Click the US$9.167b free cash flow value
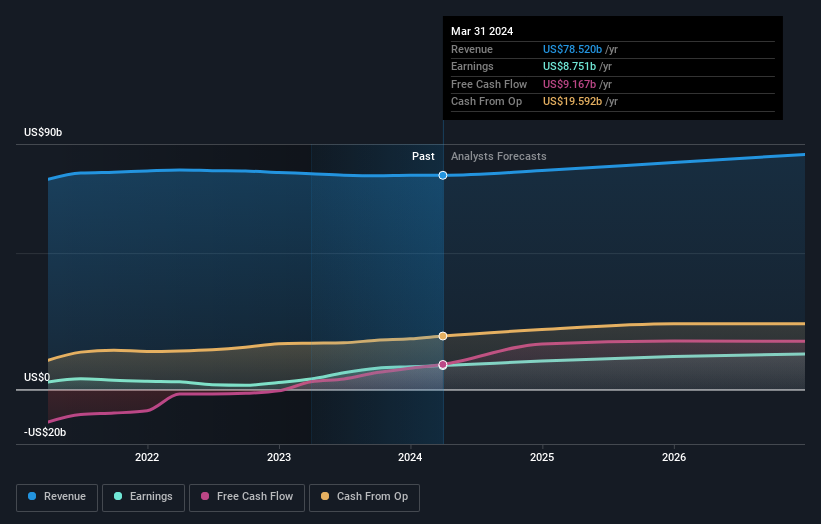Viewport: 821px width, 524px height. pyautogui.click(x=569, y=84)
